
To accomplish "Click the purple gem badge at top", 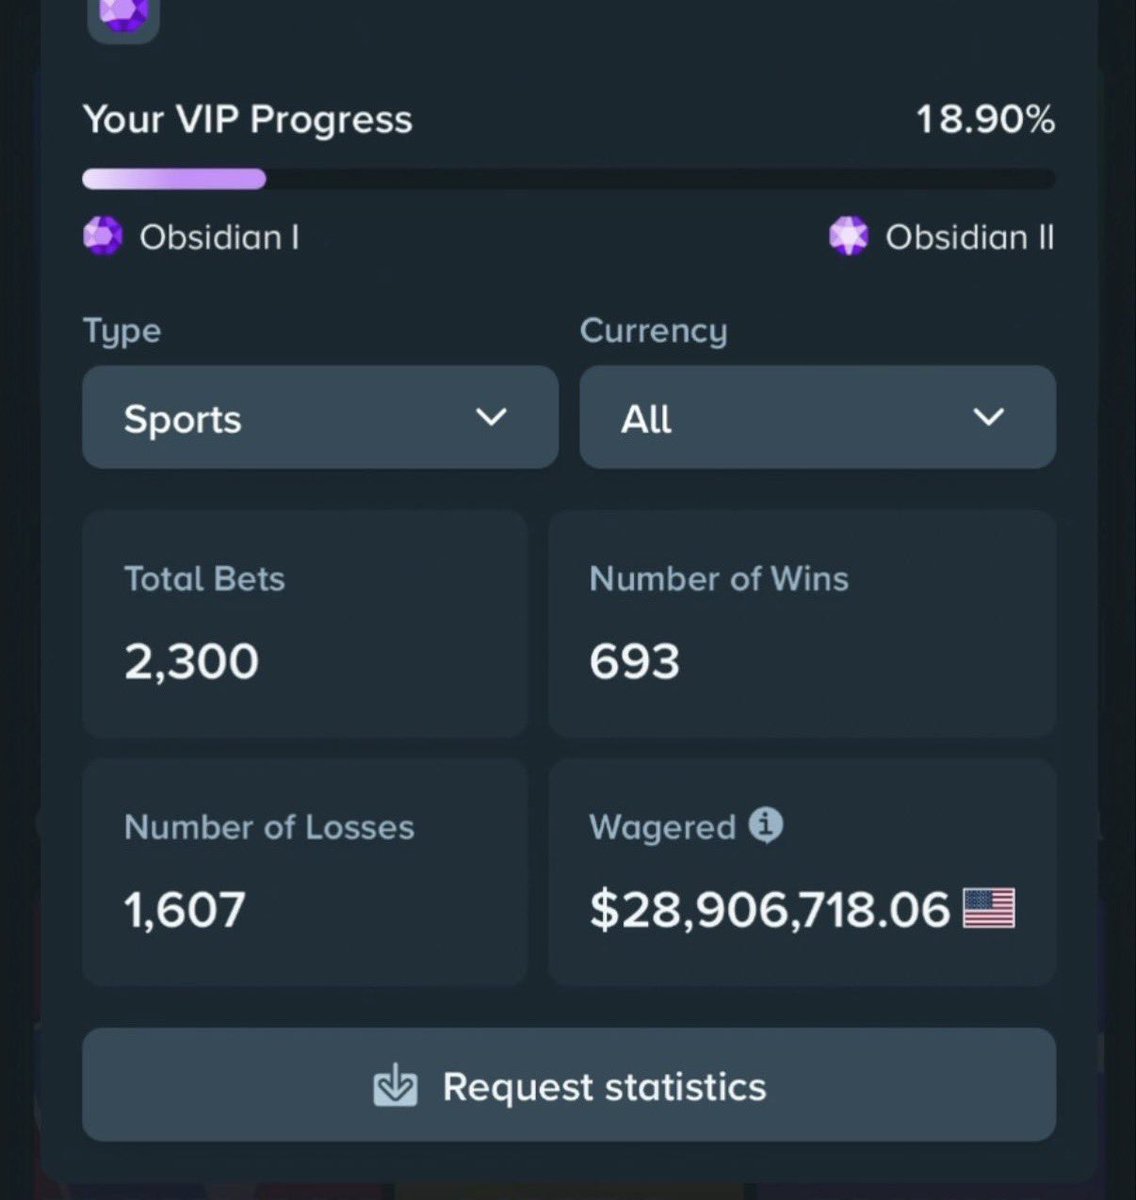I will pos(124,15).
